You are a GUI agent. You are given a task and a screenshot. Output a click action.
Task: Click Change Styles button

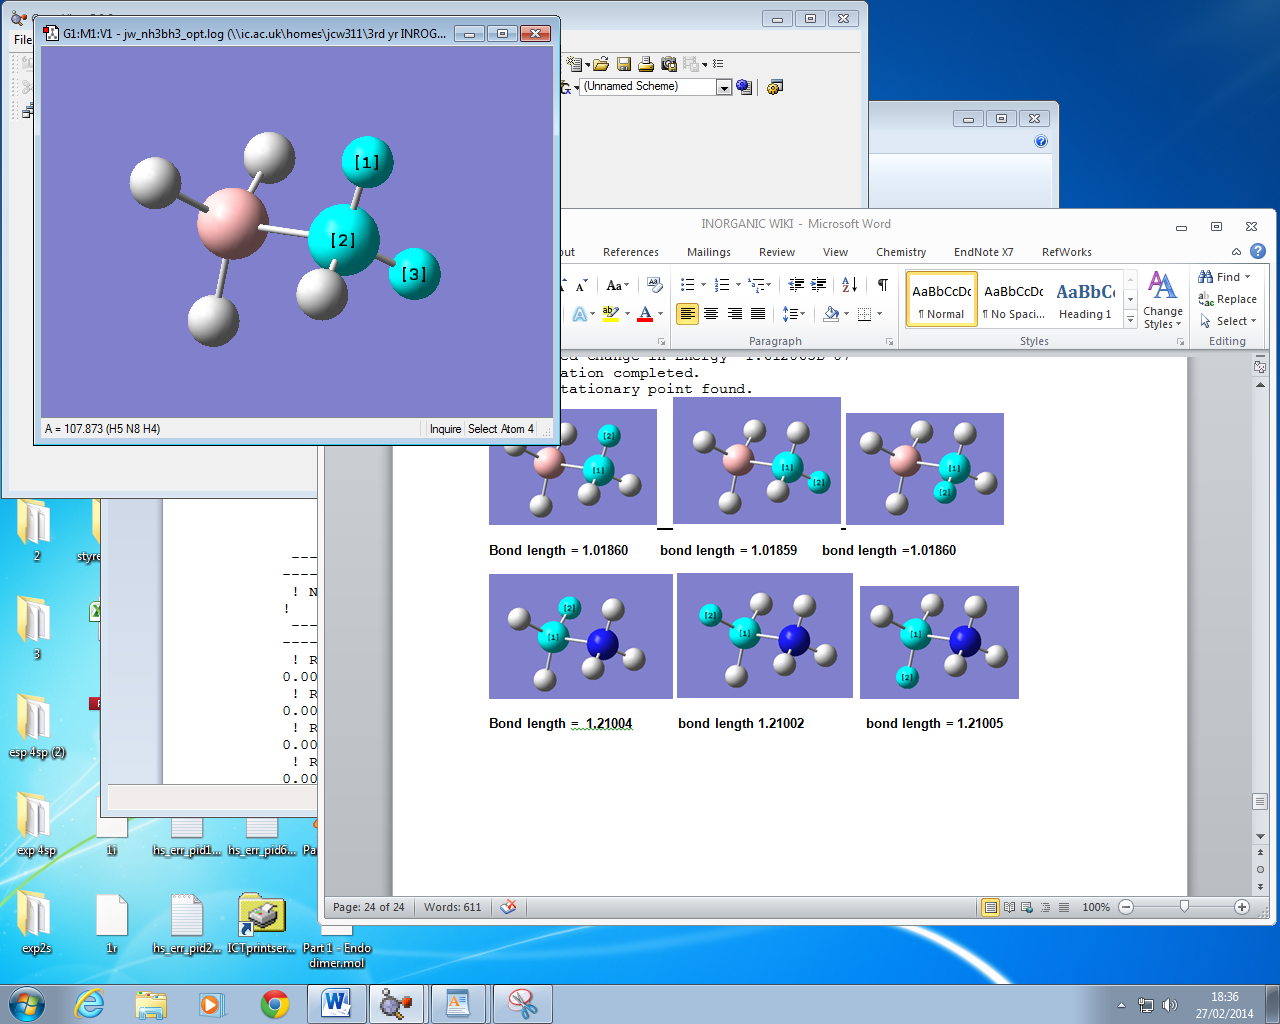[1162, 300]
